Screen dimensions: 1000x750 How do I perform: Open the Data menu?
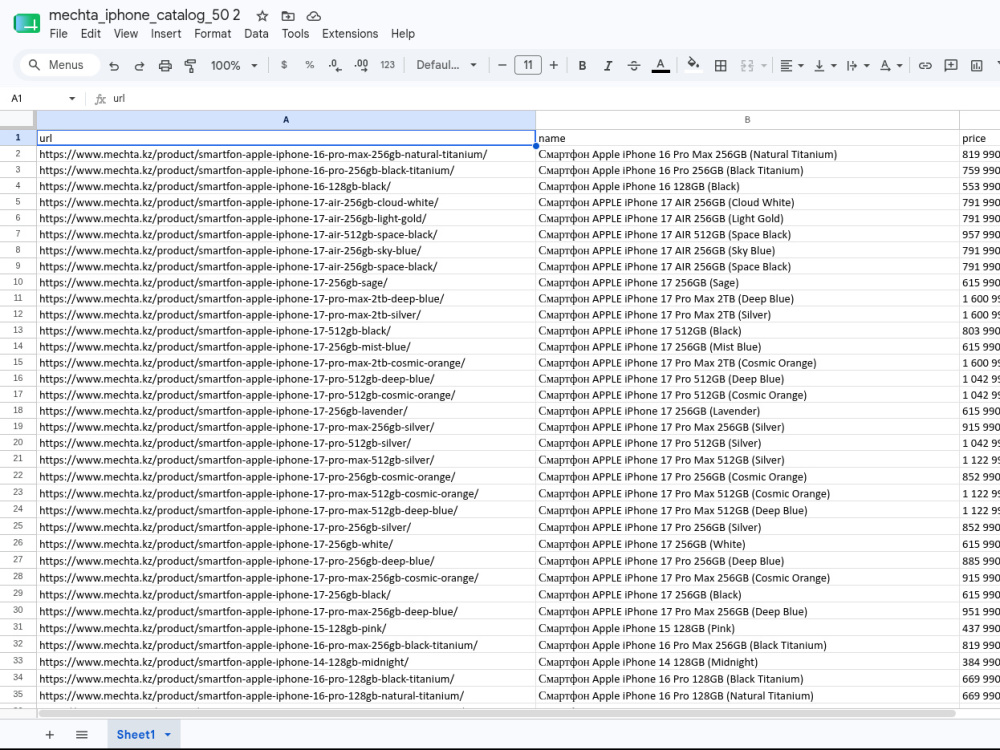click(256, 34)
